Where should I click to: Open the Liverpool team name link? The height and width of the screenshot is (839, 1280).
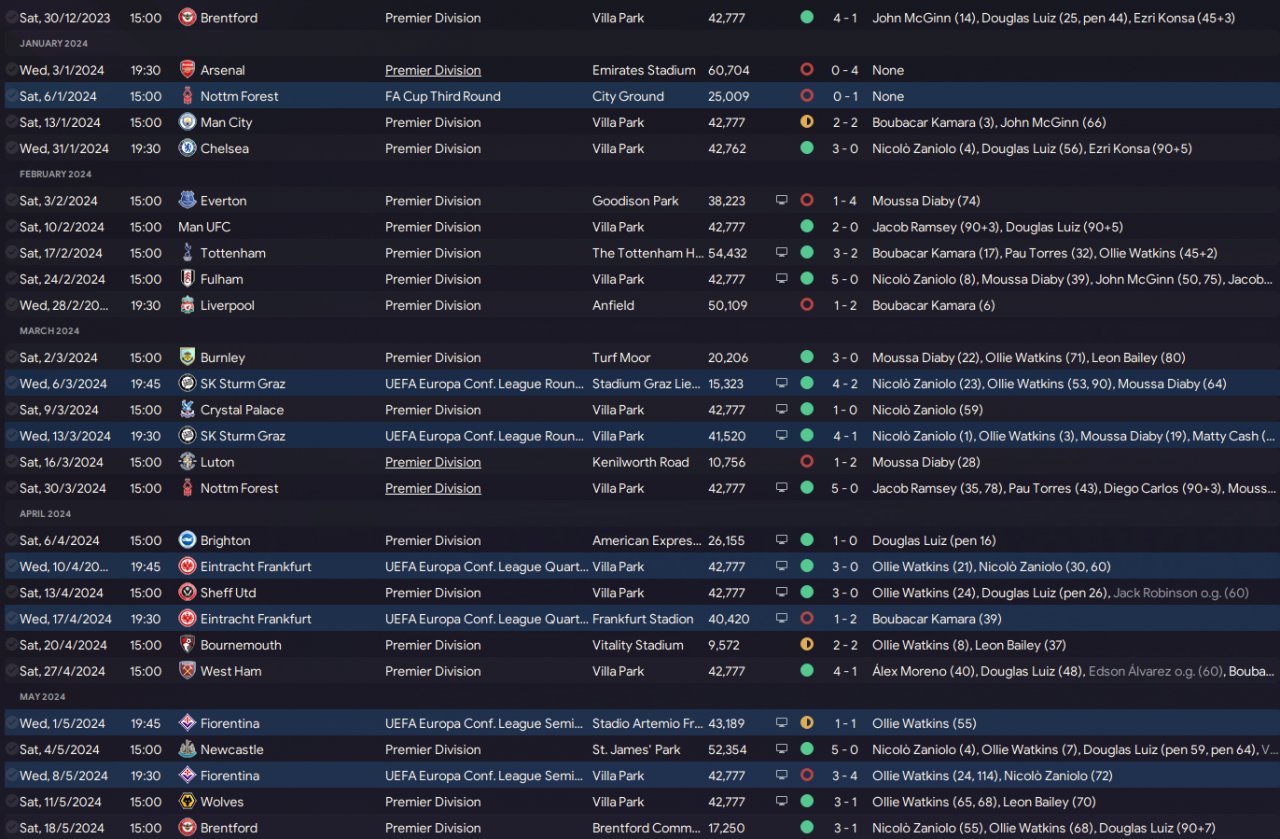click(x=227, y=305)
